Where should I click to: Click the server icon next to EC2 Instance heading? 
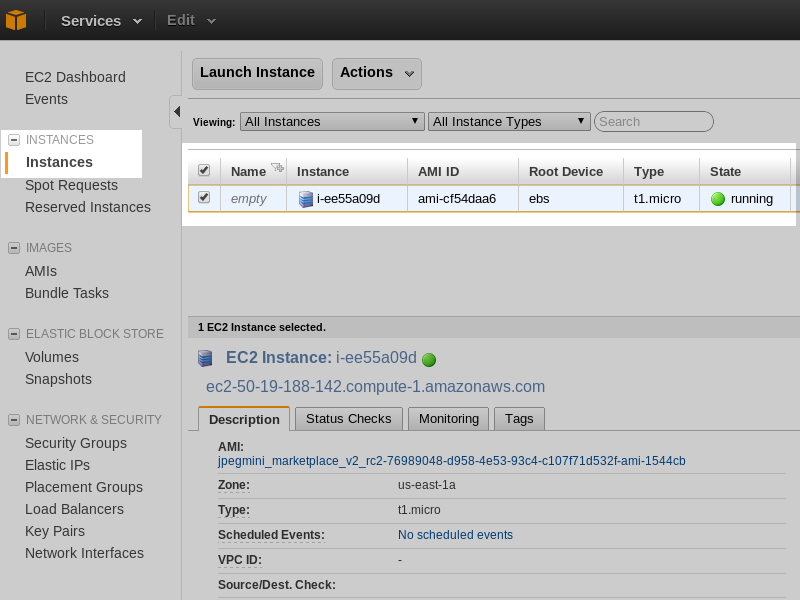(x=205, y=358)
